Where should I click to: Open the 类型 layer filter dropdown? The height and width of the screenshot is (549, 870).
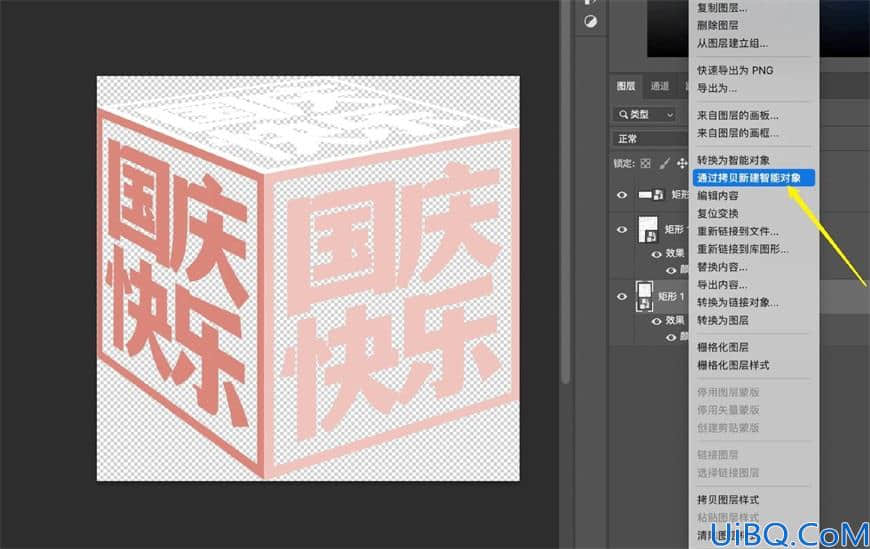point(645,114)
